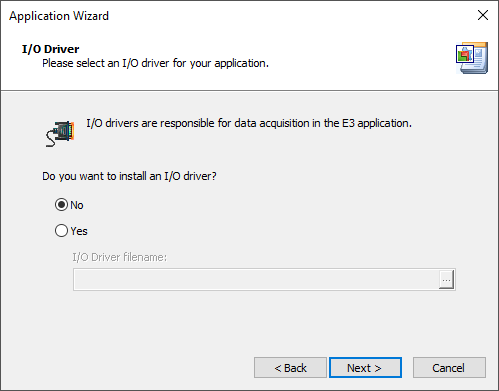The width and height of the screenshot is (499, 391).
Task: Click the 'Application Wizard' title text
Action: tap(59, 16)
